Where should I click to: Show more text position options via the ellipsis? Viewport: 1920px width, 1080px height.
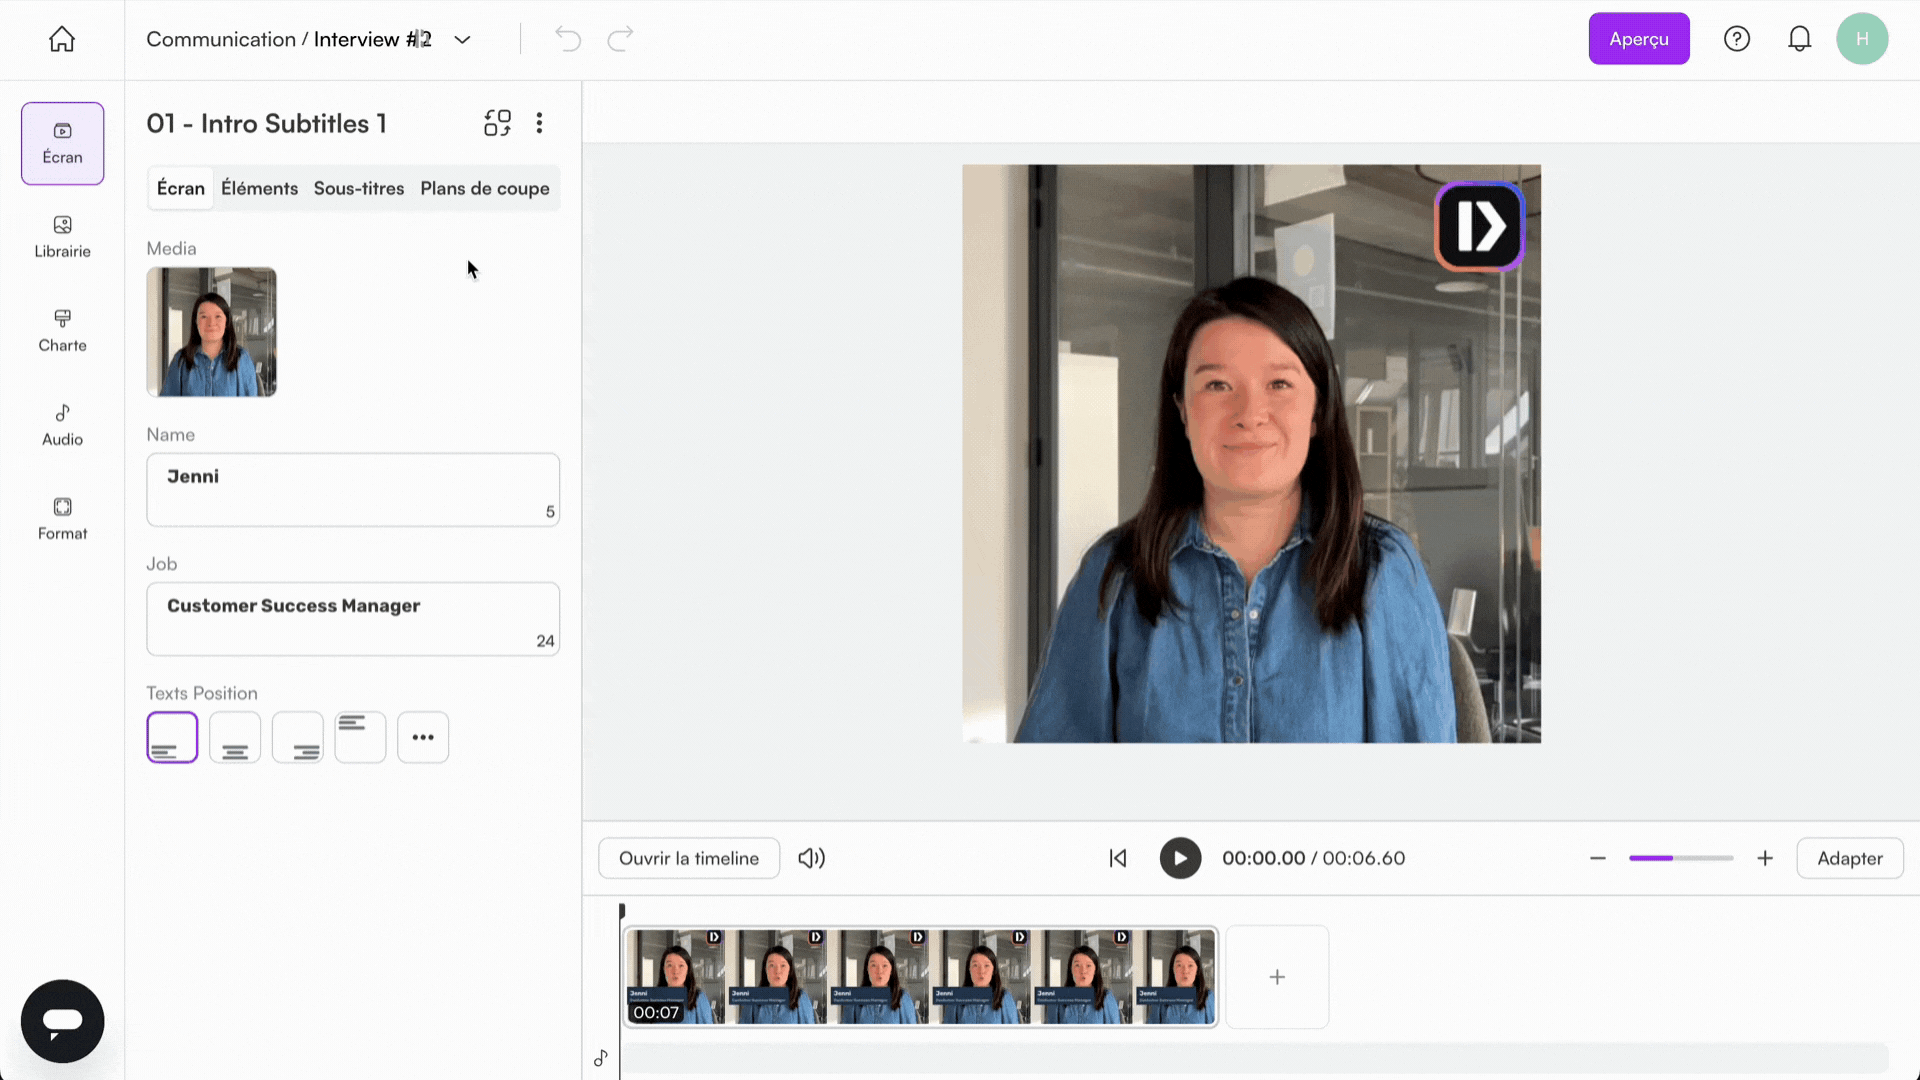tap(423, 737)
